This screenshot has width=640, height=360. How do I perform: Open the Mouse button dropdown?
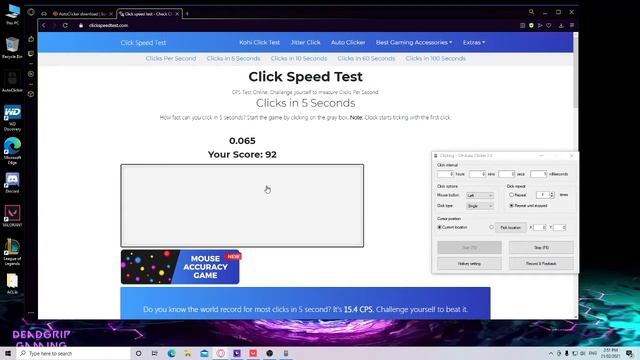[480, 196]
